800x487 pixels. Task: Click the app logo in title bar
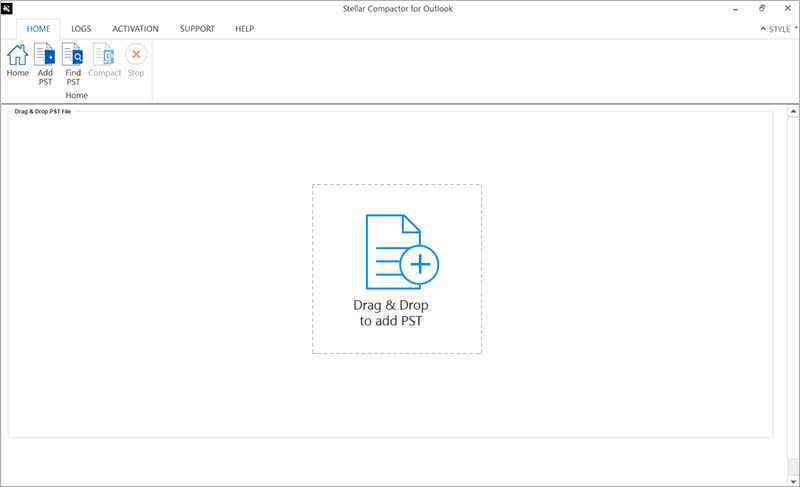[7, 8]
